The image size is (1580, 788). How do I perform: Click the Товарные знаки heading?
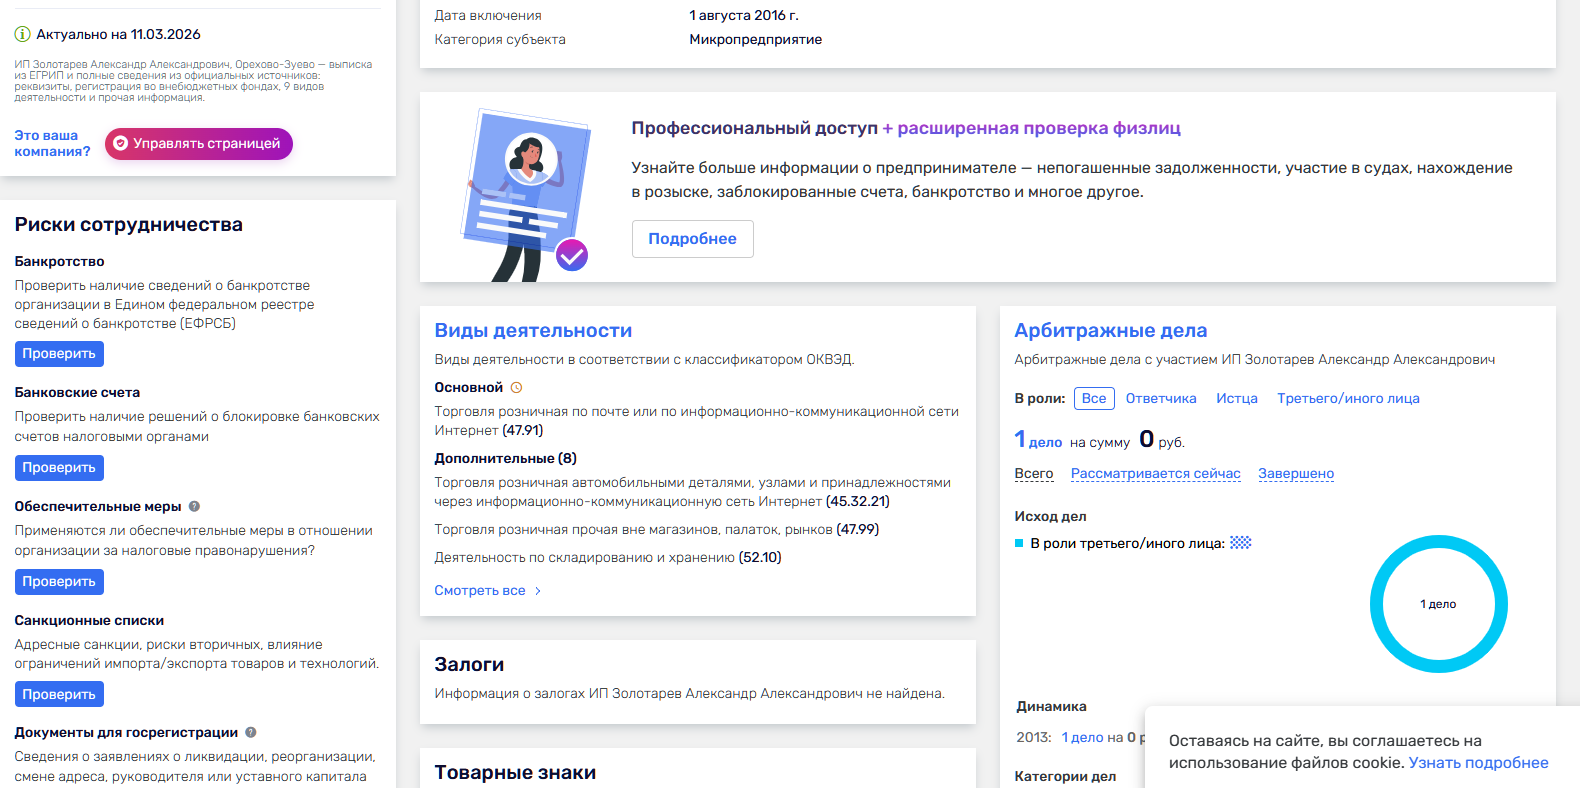pos(515,773)
